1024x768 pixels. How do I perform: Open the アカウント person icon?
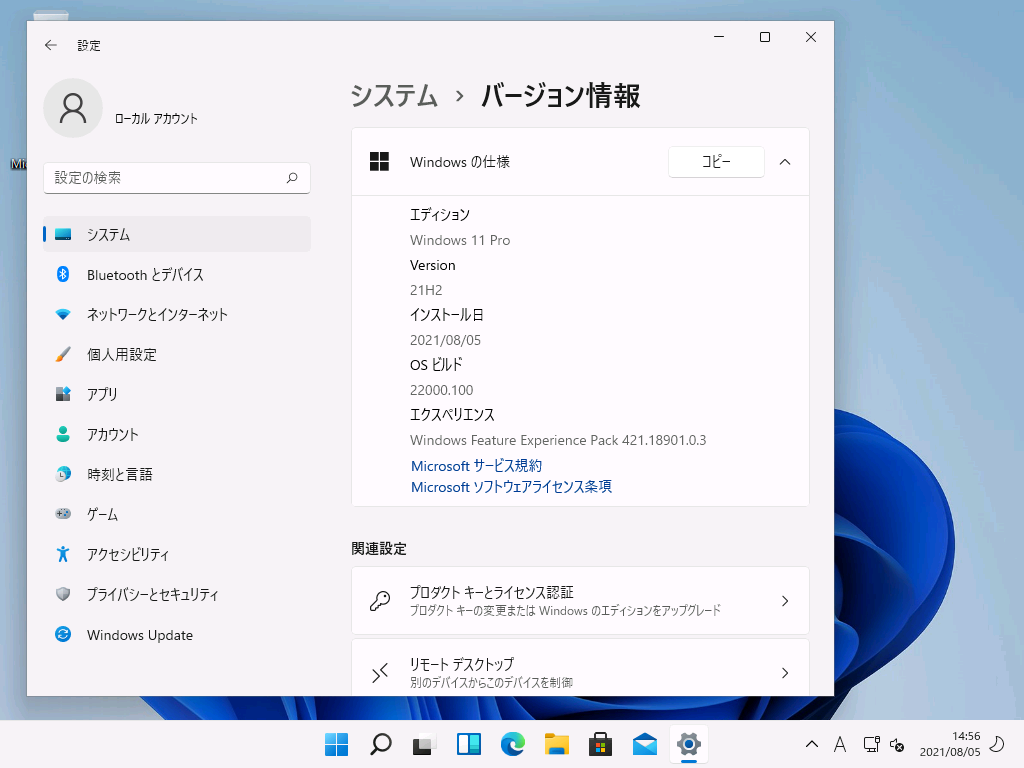63,434
